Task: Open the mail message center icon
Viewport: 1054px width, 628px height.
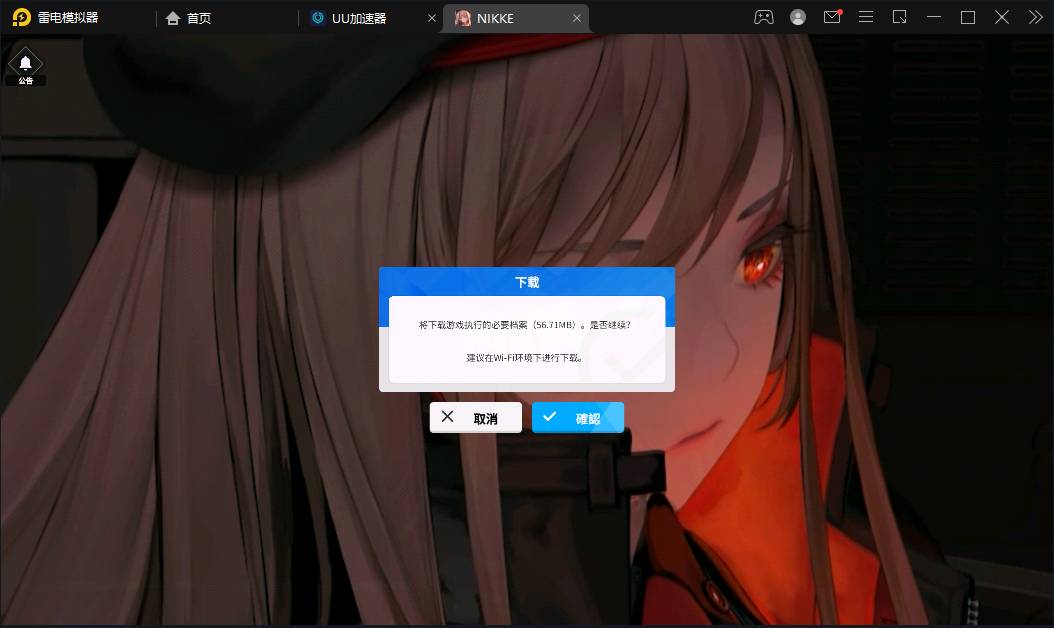Action: coord(832,17)
